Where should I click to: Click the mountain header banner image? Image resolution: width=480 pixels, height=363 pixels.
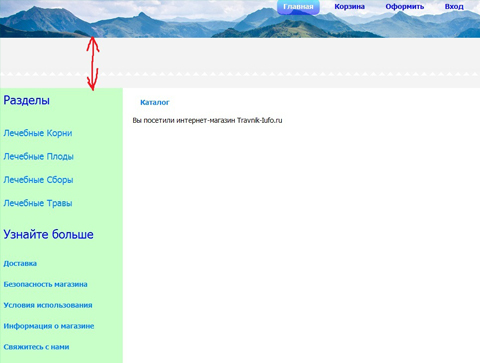tap(240, 19)
